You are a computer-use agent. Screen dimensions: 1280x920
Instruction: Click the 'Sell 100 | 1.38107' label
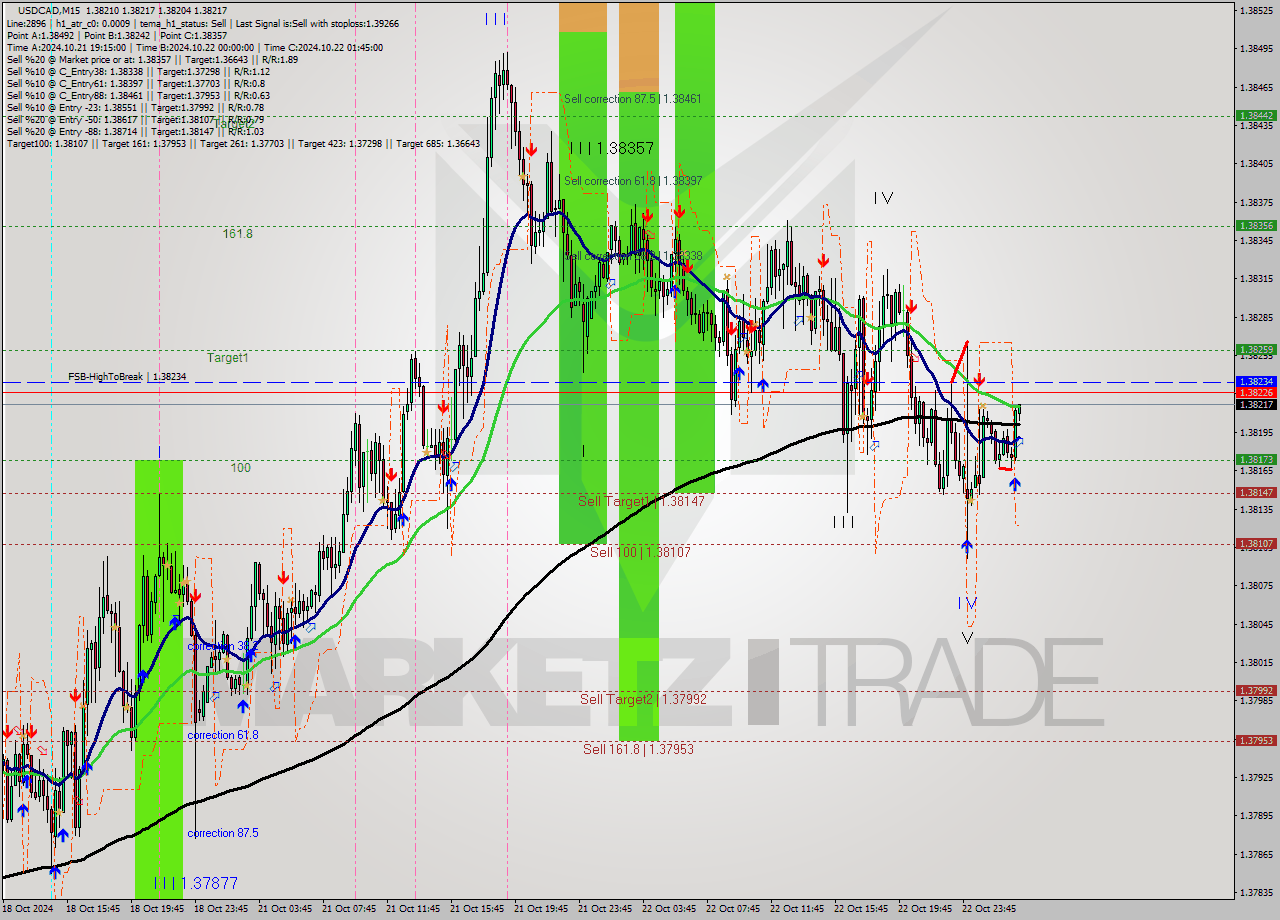[640, 552]
